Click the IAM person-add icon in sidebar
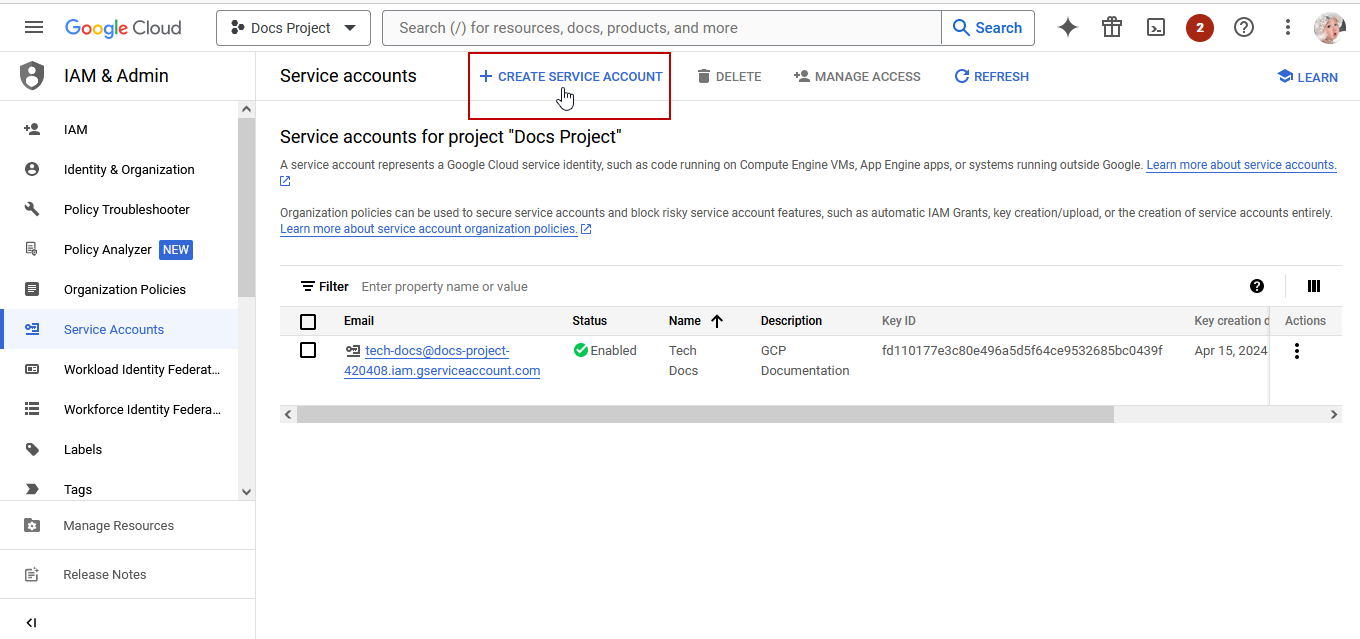The image size is (1360, 639). click(32, 129)
